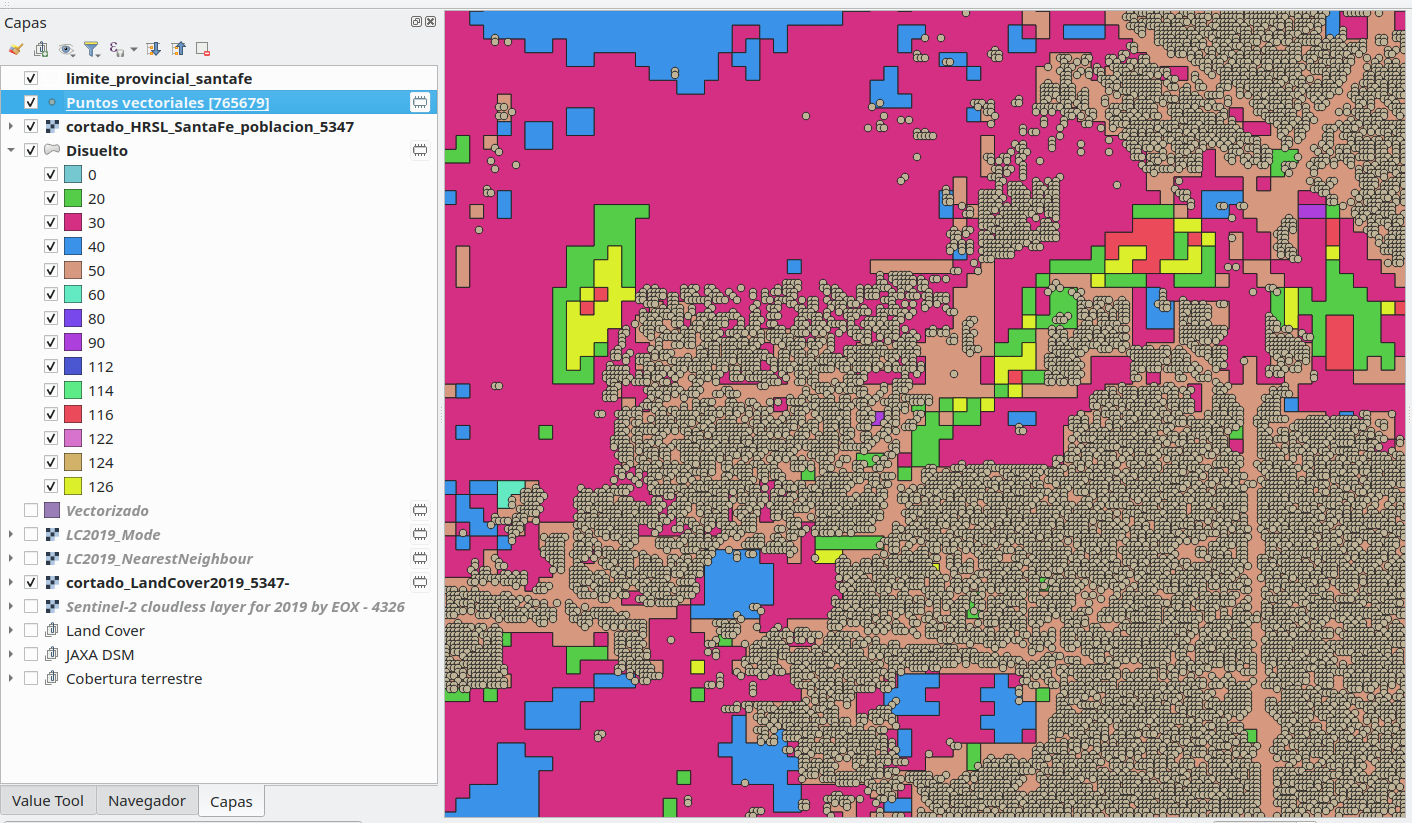Click the purple swatch for class 80
The height and width of the screenshot is (823, 1412).
(73, 318)
